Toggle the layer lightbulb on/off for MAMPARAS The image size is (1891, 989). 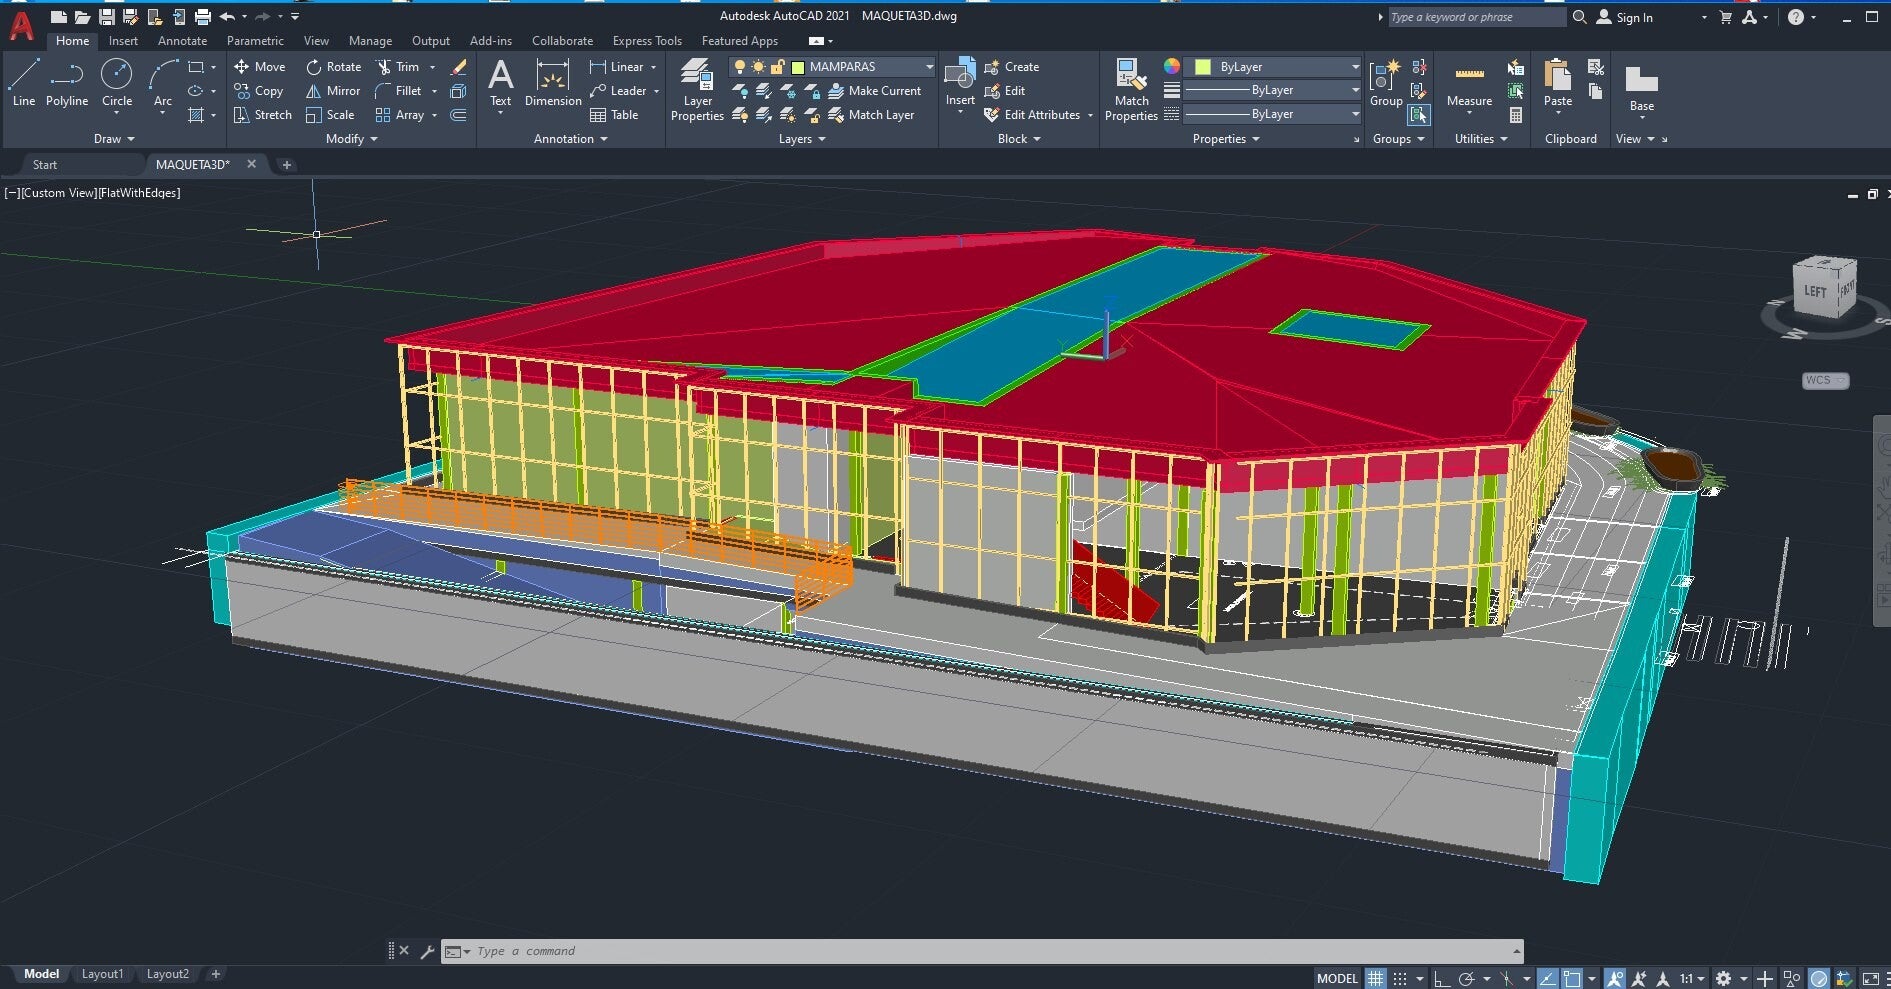click(x=739, y=67)
